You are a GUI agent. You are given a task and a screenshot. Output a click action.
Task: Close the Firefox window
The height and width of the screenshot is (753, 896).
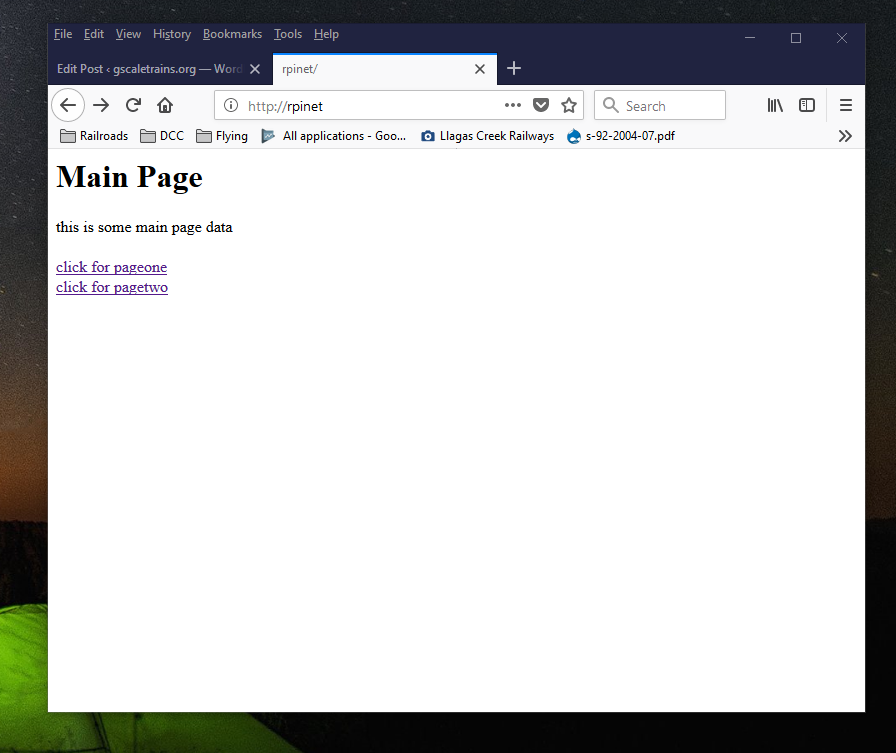coord(842,38)
